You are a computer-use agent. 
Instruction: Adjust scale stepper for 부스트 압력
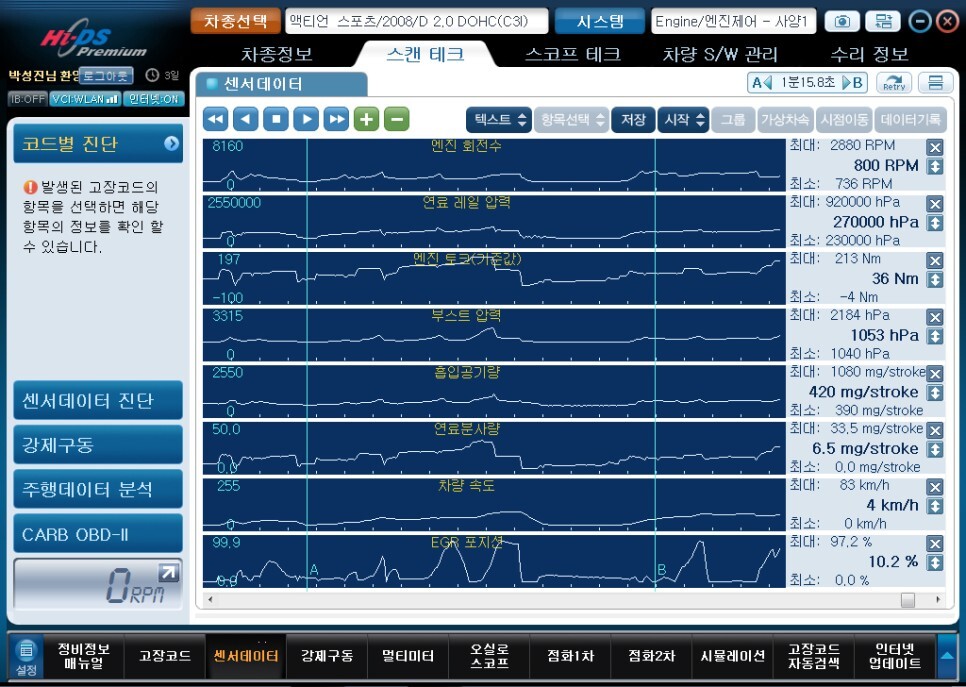tap(935, 336)
